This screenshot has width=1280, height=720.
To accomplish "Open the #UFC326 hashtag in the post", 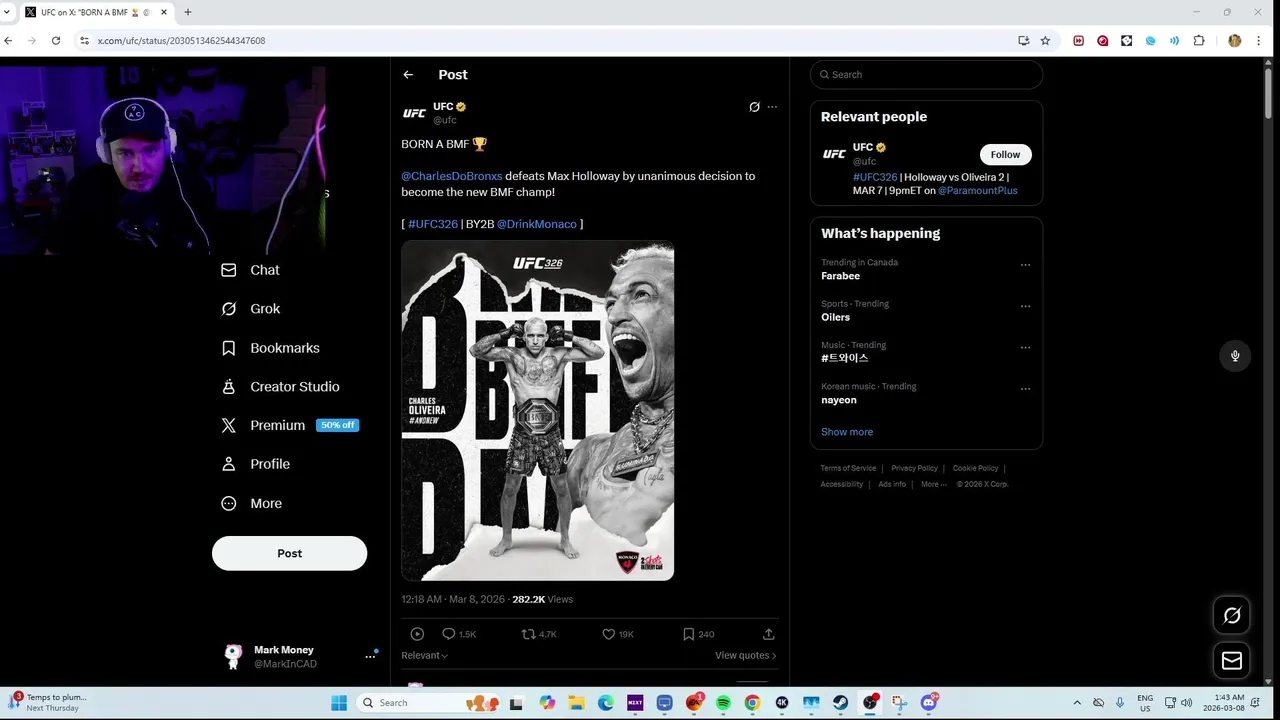I will pos(432,224).
